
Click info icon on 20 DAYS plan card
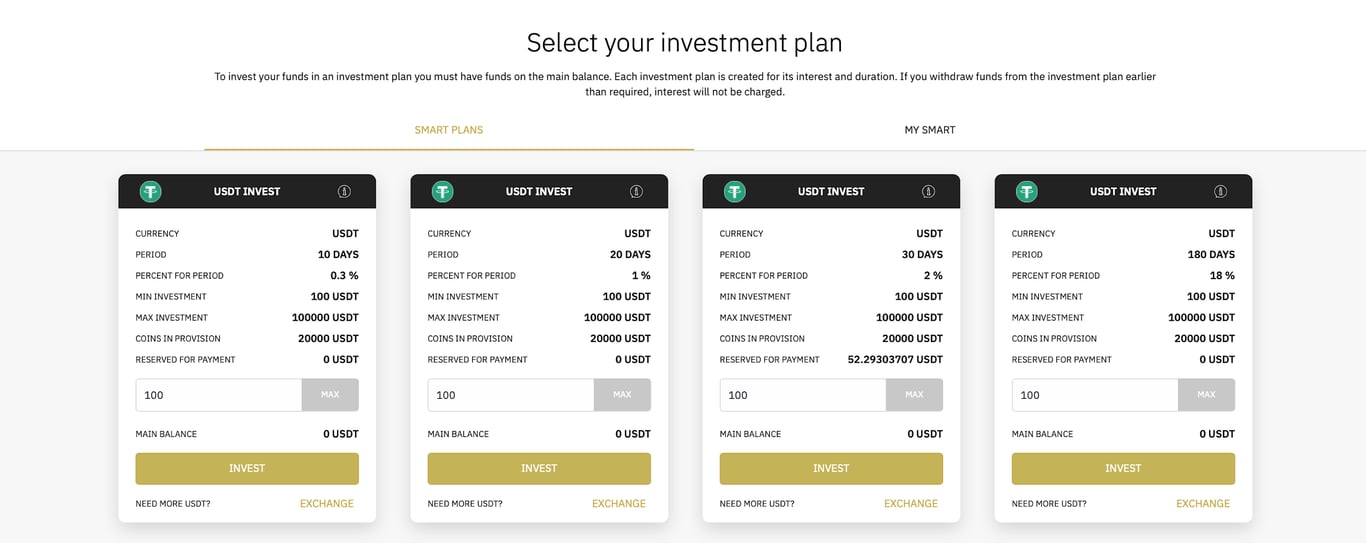click(636, 191)
